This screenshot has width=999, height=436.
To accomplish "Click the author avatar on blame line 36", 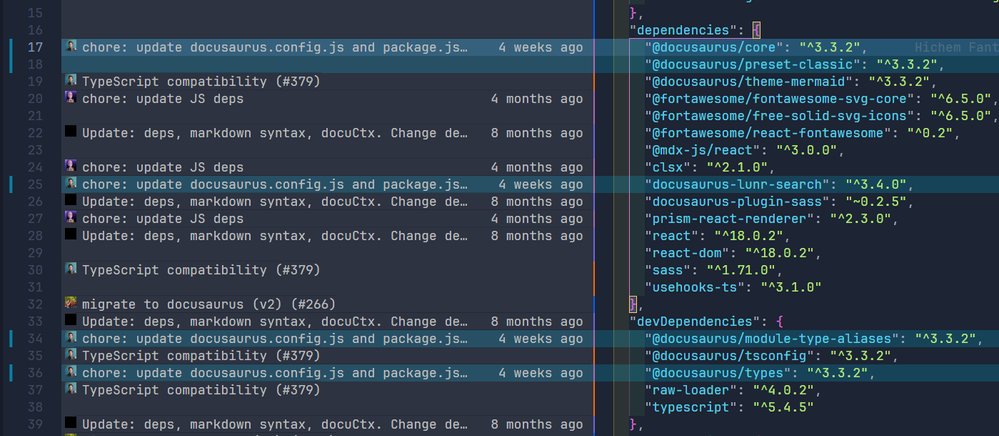I will [x=71, y=372].
